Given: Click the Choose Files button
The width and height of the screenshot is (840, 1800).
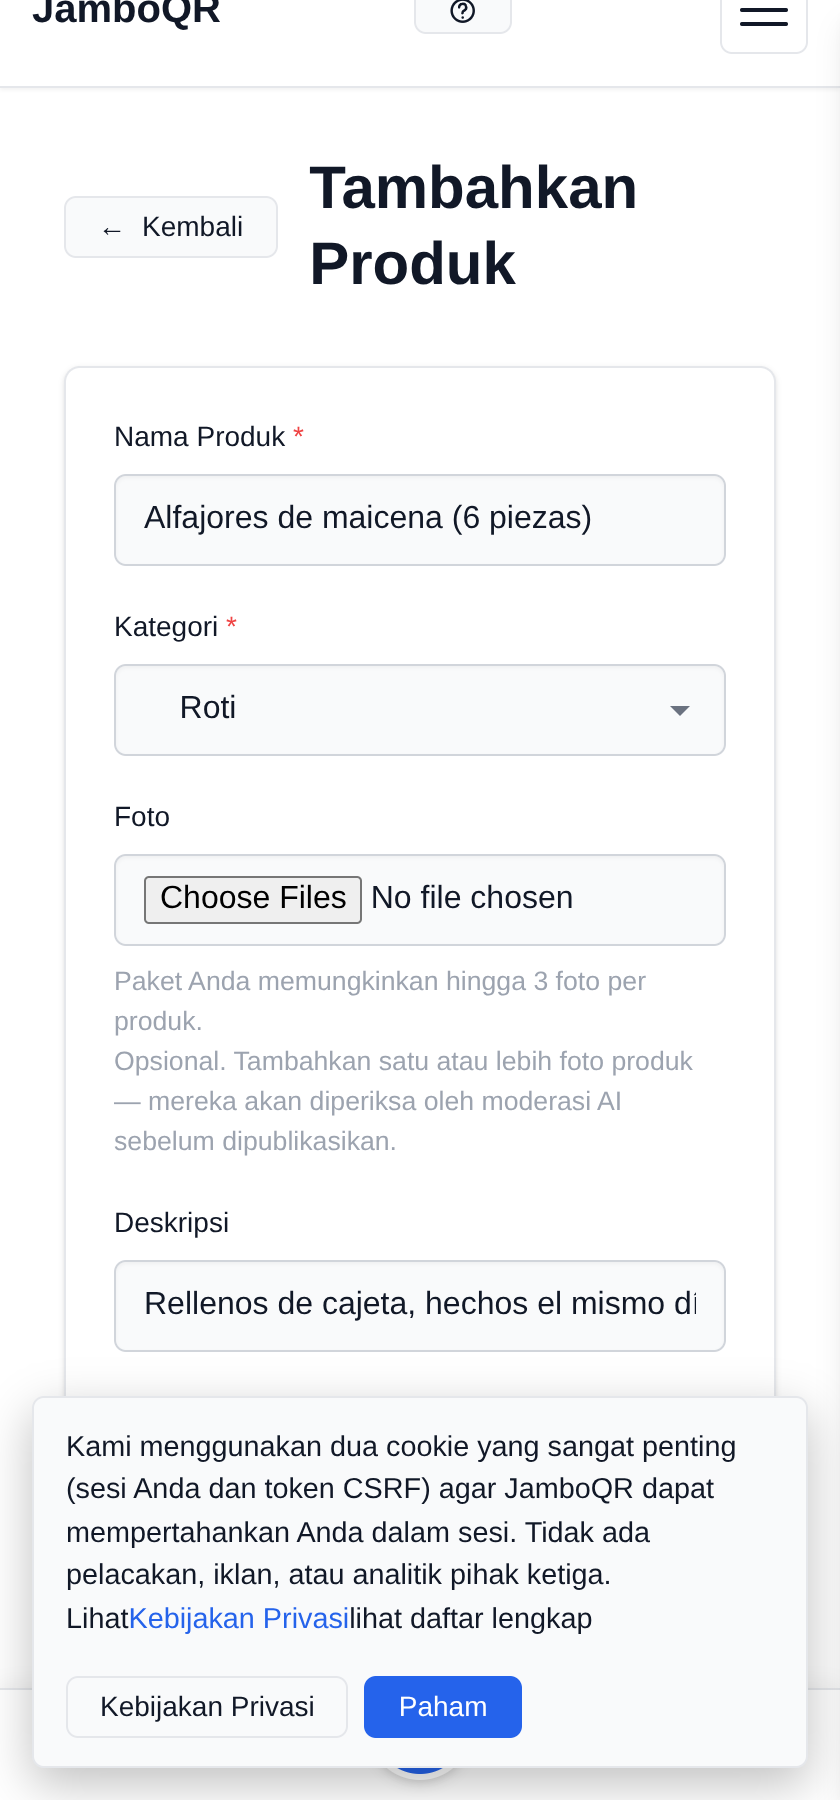Looking at the screenshot, I should point(253,899).
